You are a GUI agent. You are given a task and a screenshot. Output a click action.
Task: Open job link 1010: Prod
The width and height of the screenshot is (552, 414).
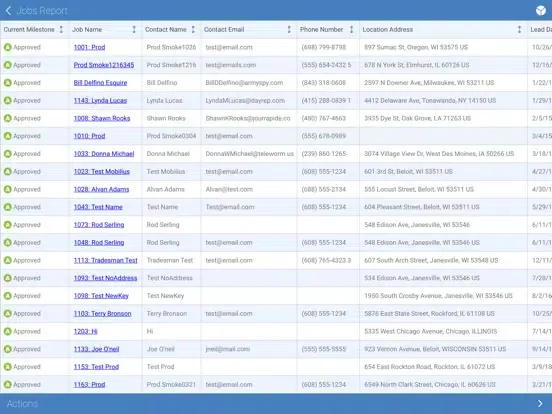89,136
